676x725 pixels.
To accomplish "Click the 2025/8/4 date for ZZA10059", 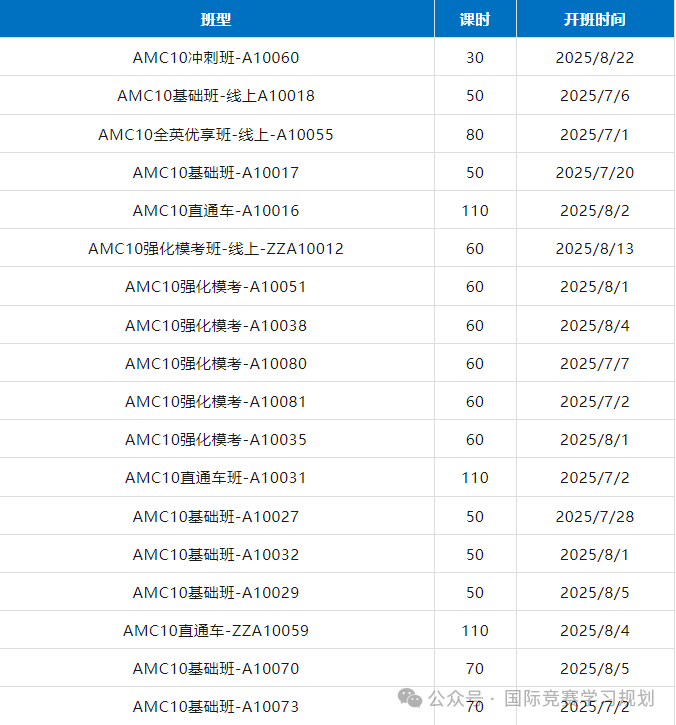I will (595, 630).
